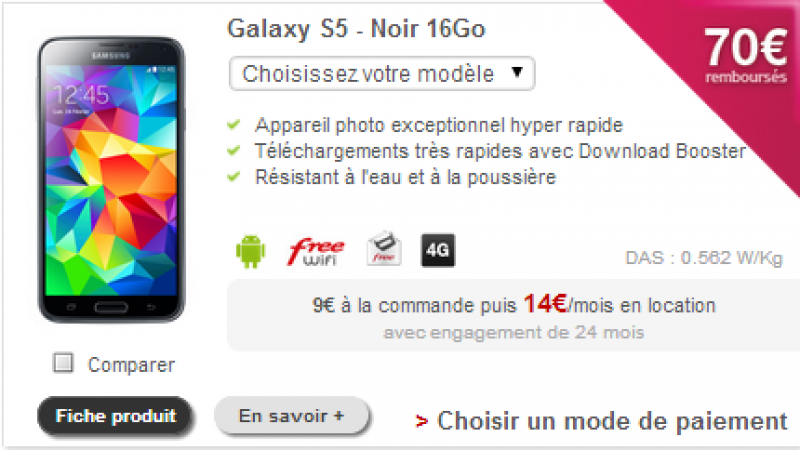Click the 14€/mois rental price box
800x450 pixels.
[513, 315]
